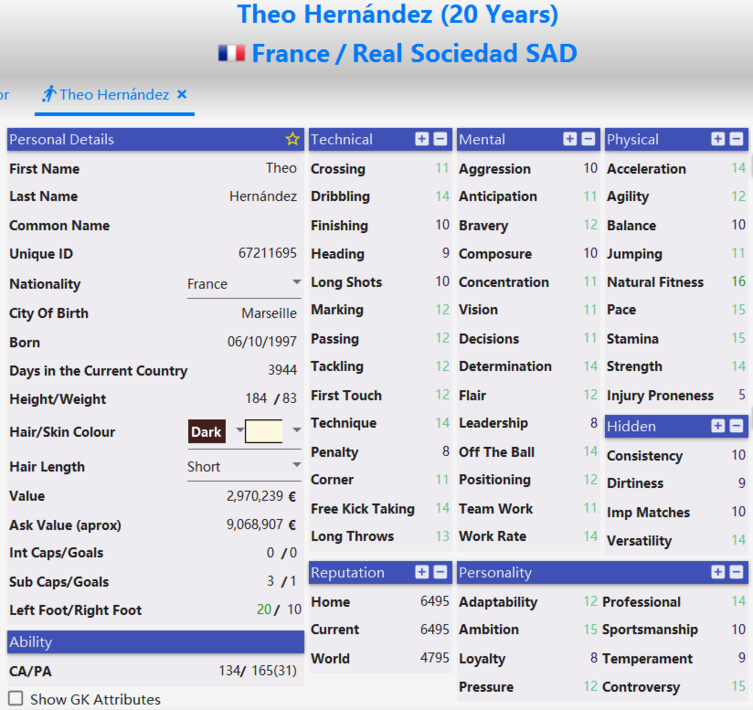This screenshot has height=710, width=753.
Task: Click the CA/PA value 134/ 165(31)
Action: pyautogui.click(x=257, y=671)
